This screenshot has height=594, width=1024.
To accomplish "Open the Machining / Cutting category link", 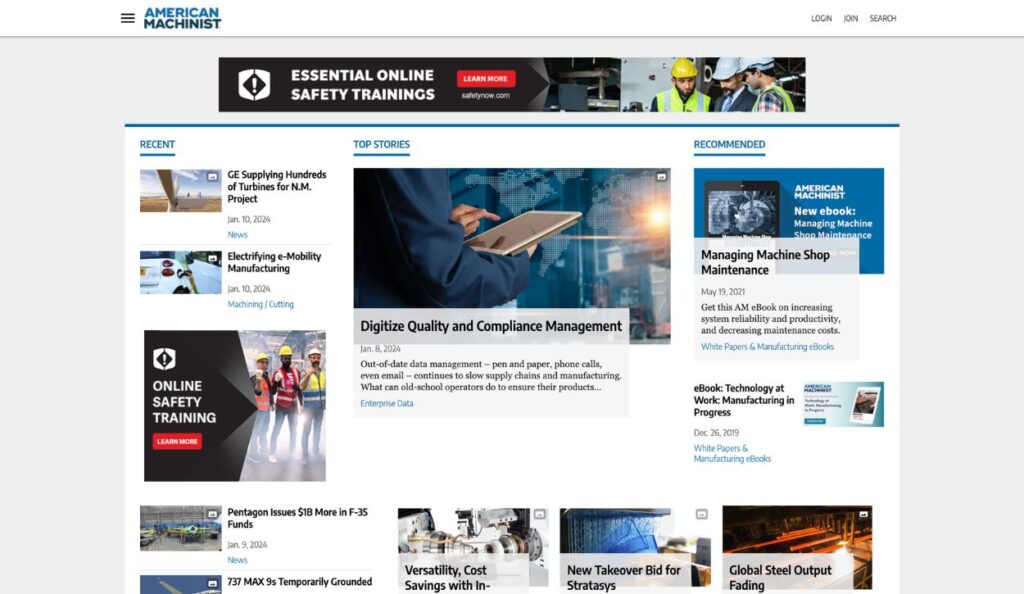I will click(x=260, y=303).
